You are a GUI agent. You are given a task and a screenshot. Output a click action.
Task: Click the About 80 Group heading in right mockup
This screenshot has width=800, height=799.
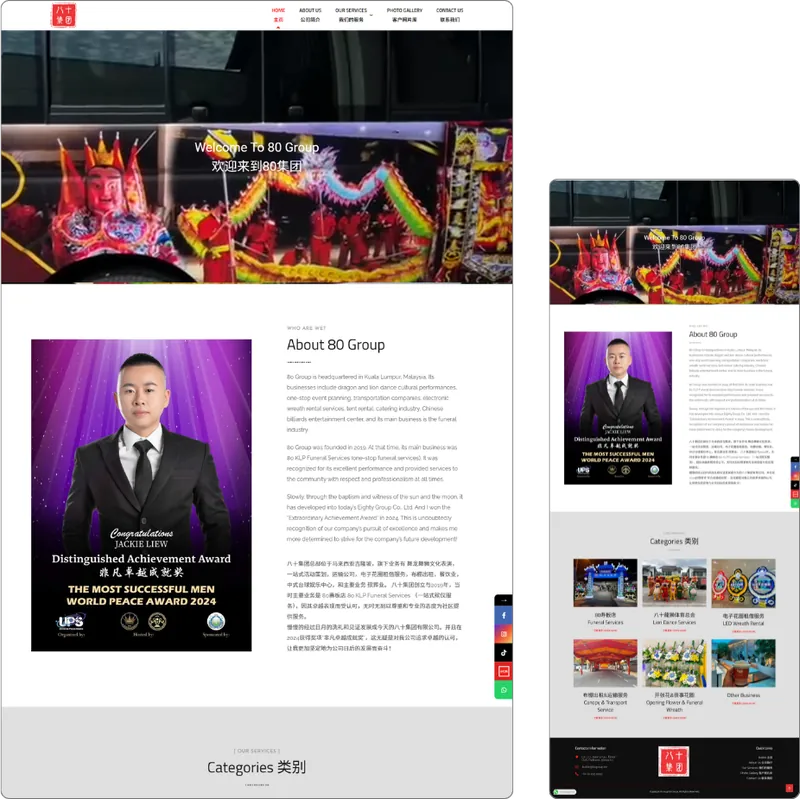(x=713, y=335)
